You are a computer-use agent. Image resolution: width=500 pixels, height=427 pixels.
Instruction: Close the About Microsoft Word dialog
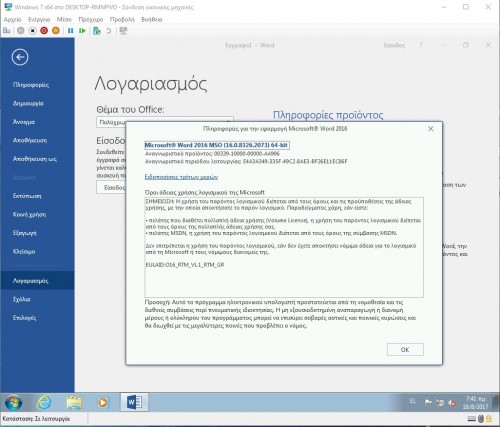[x=431, y=129]
